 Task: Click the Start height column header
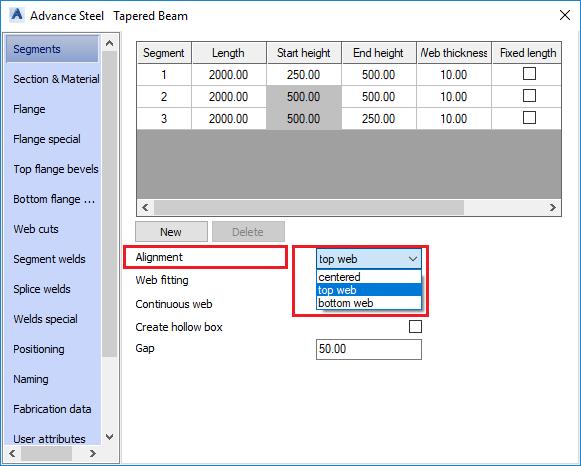pos(304,53)
